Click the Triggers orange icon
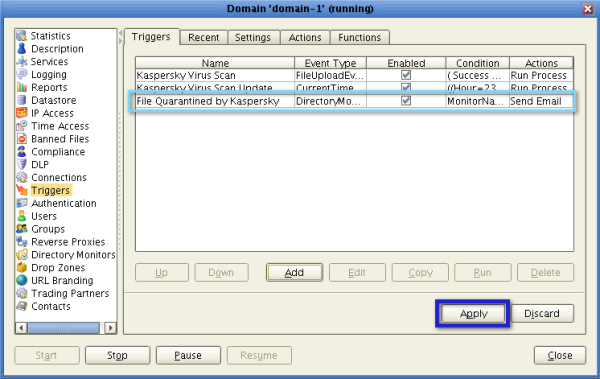600x379 pixels. coord(22,190)
